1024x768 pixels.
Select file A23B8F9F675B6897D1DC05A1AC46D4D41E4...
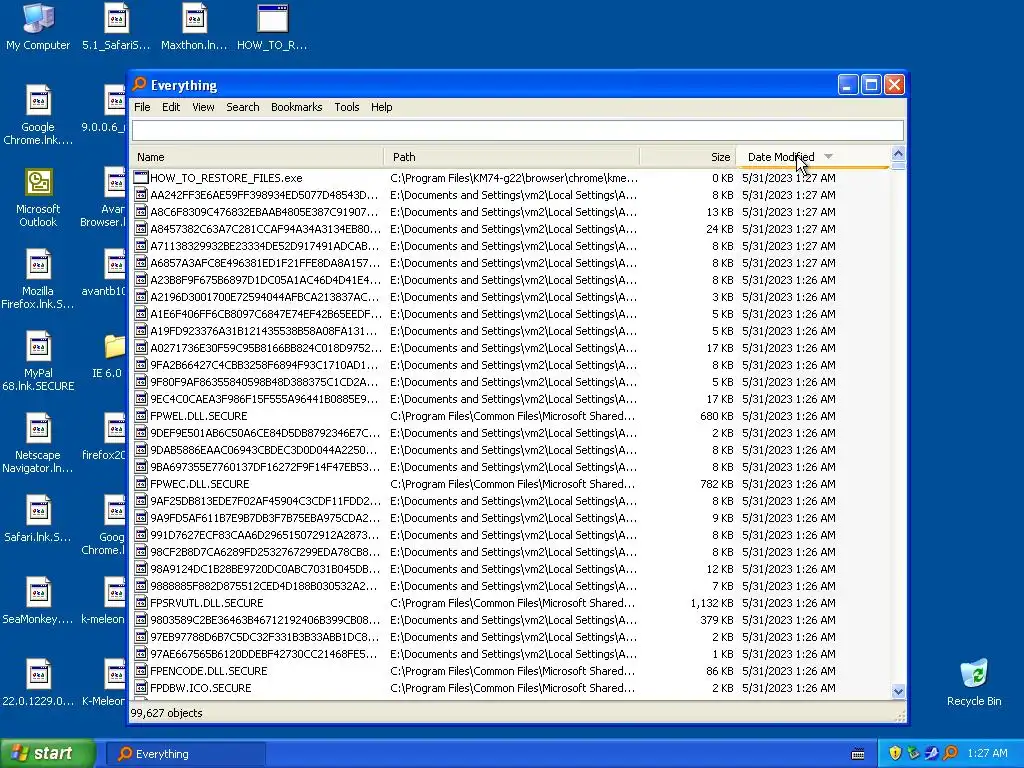[x=264, y=280]
